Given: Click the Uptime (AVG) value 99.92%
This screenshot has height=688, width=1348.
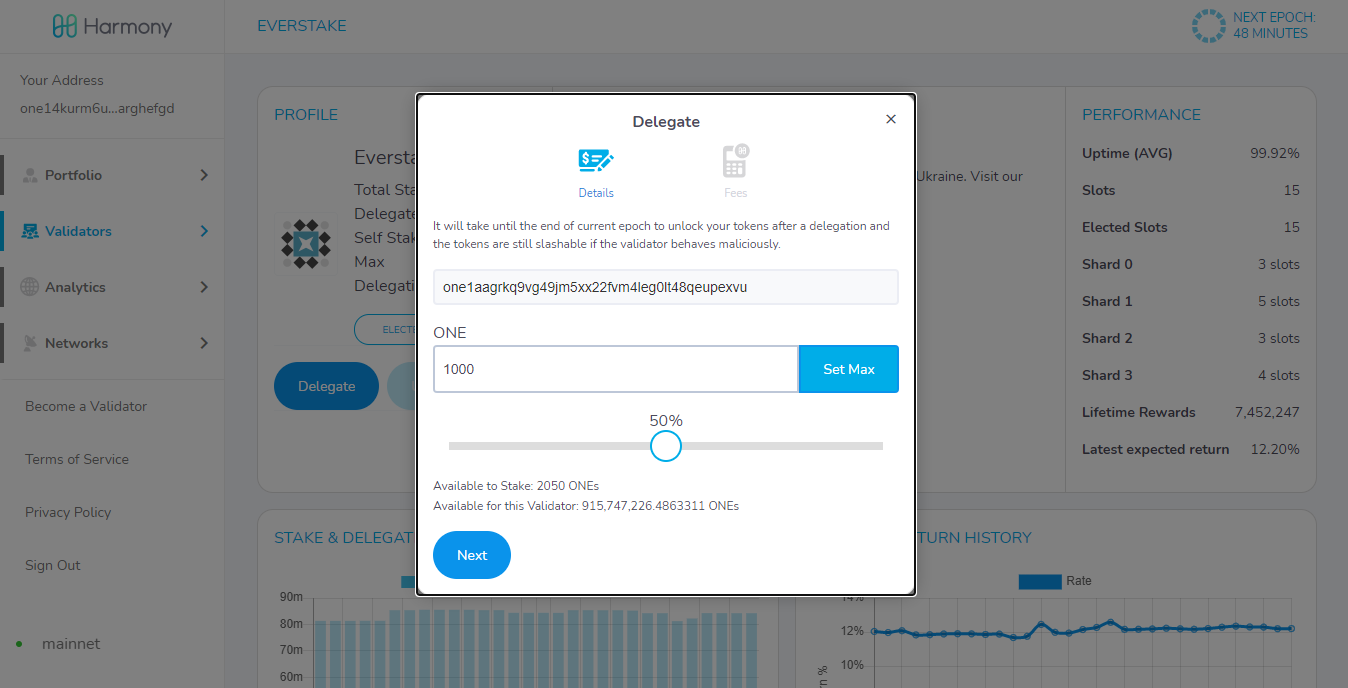Looking at the screenshot, I should click(1275, 153).
